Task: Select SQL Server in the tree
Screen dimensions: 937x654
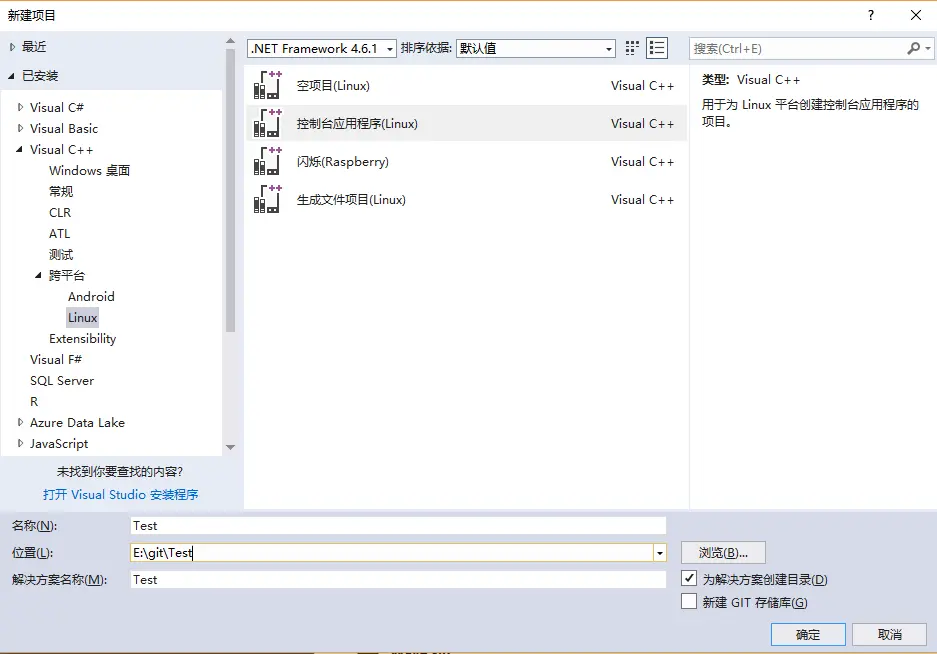Action: [62, 380]
